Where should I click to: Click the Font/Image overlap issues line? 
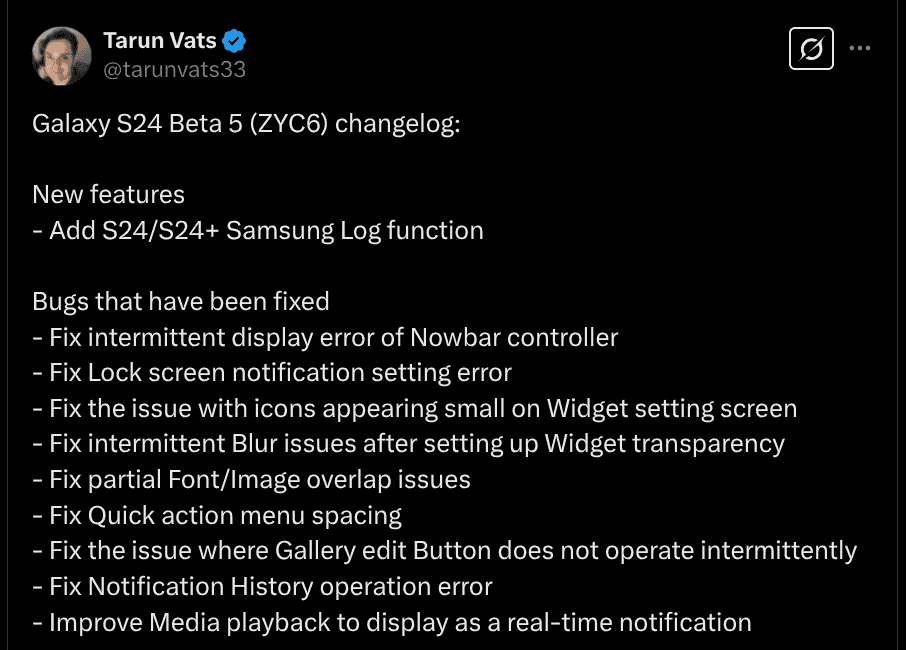click(x=251, y=479)
